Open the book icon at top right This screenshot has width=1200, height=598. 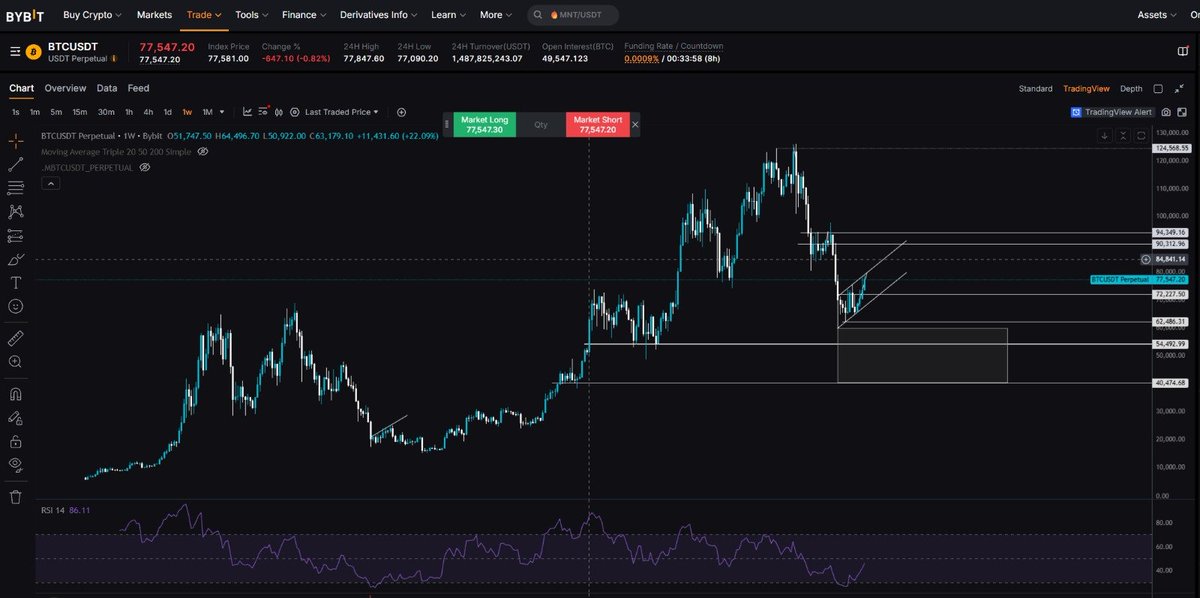pos(1183,52)
